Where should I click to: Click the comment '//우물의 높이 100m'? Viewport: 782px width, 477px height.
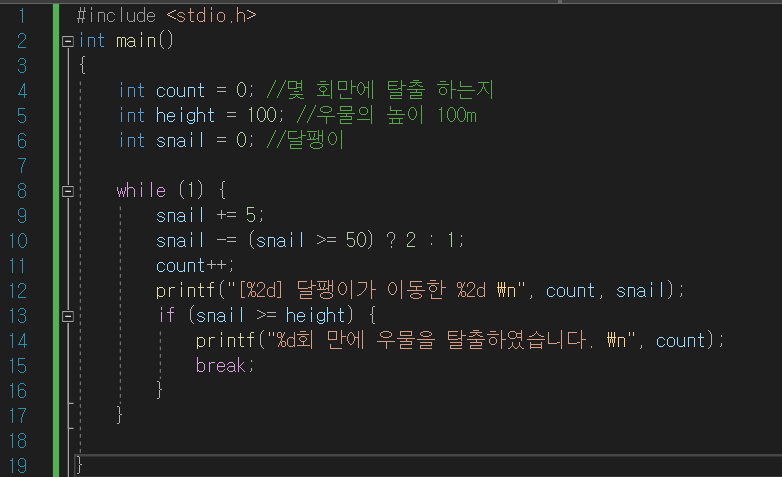[387, 115]
